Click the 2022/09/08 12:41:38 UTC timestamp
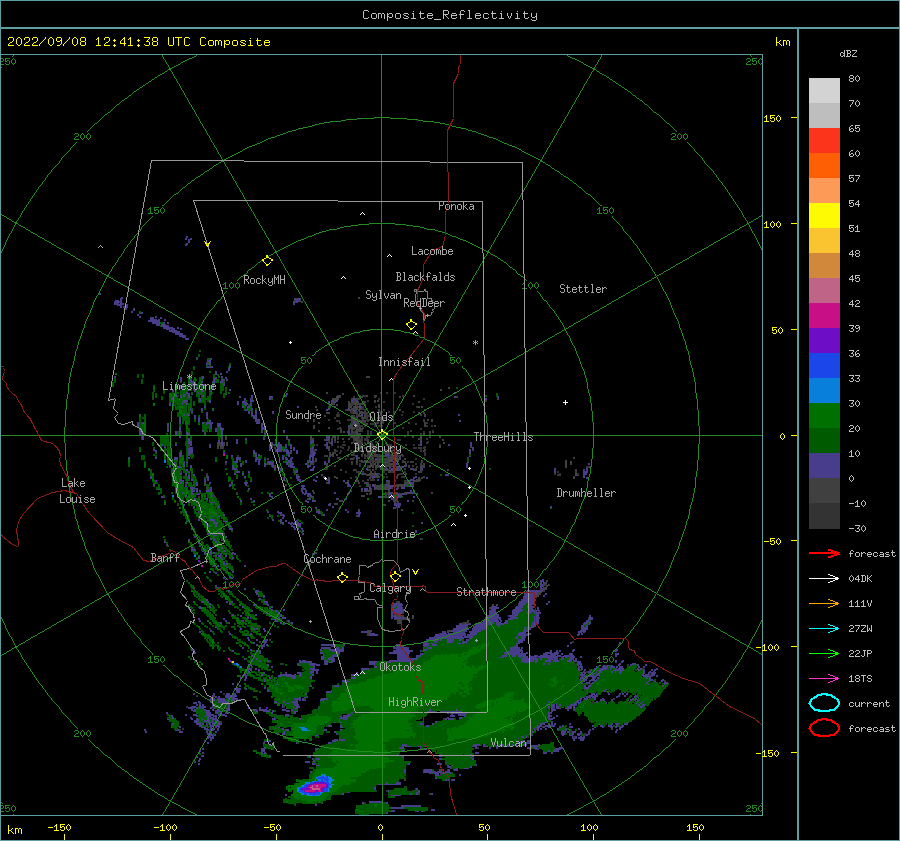900x841 pixels. (99, 42)
